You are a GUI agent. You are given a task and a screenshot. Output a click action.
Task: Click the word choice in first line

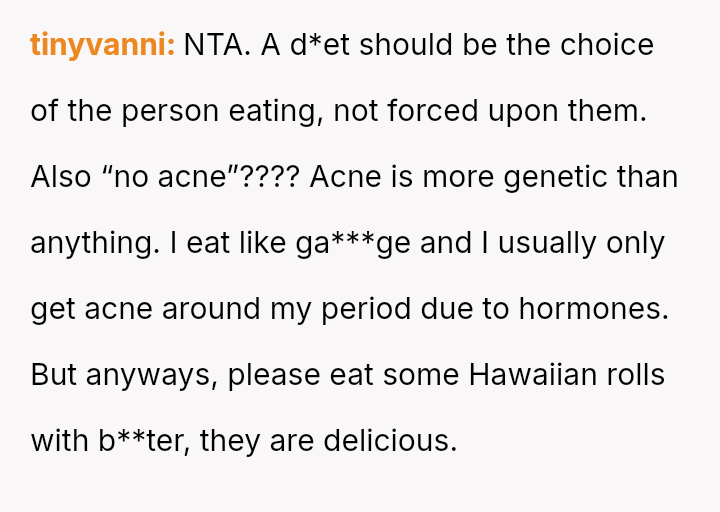(607, 45)
